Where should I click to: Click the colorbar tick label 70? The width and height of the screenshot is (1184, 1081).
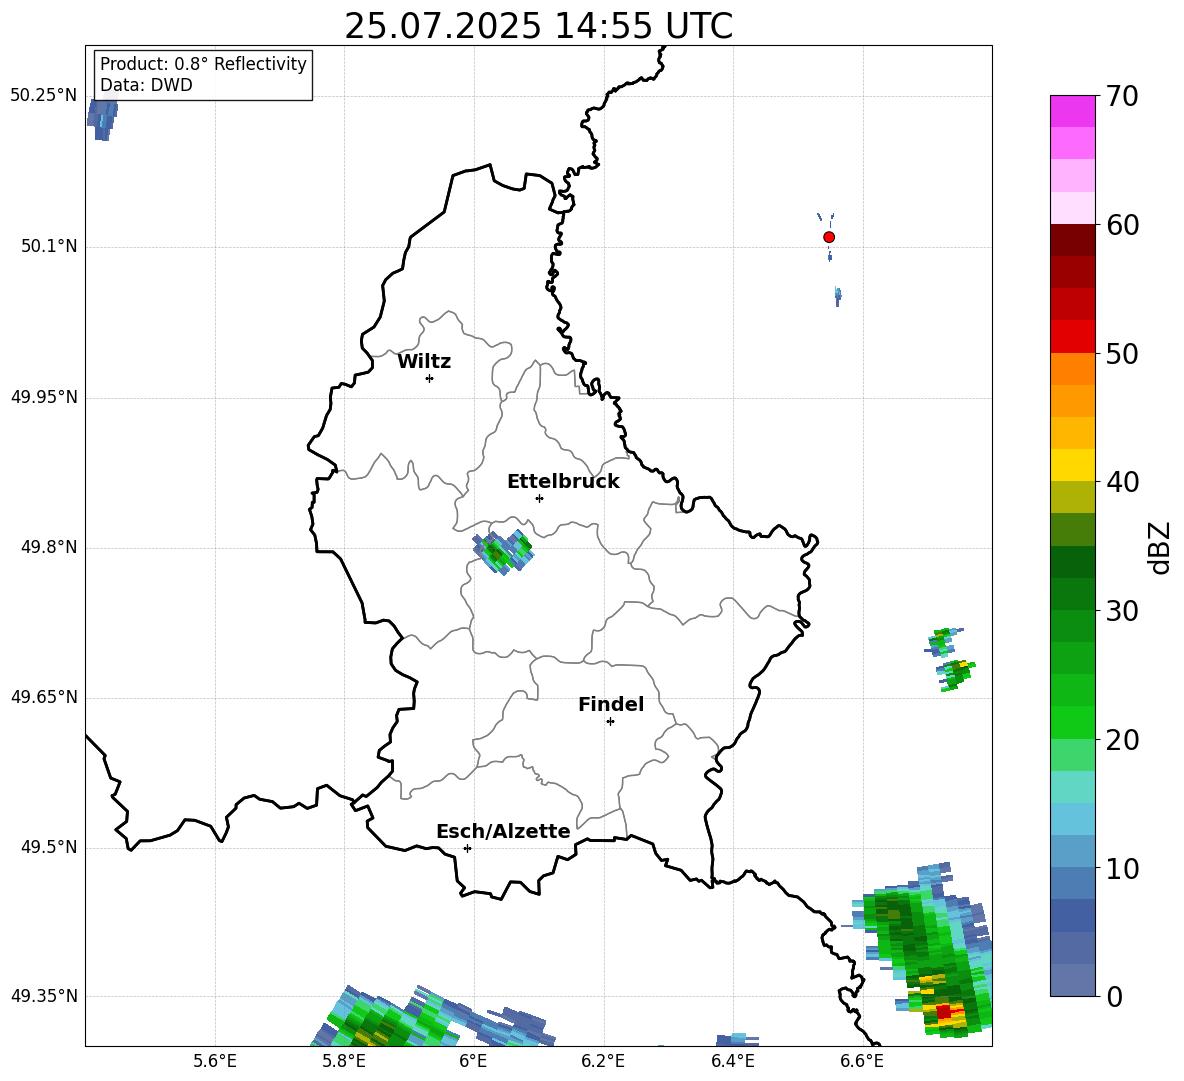[1122, 96]
